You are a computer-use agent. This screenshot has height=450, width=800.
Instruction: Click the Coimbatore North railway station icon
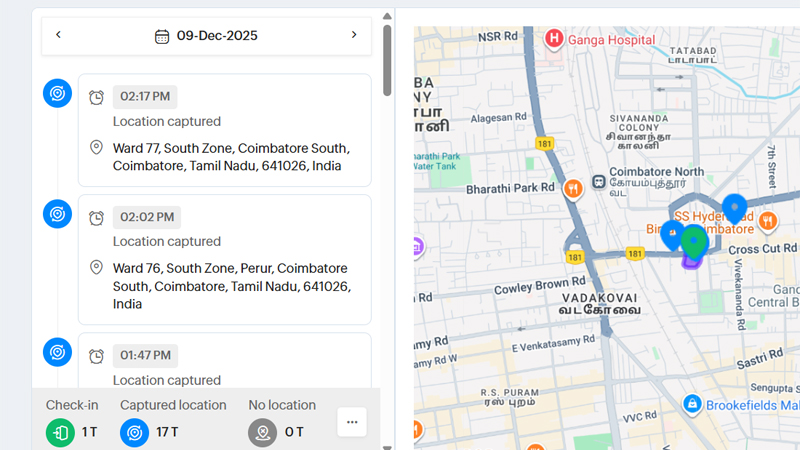coord(598,183)
